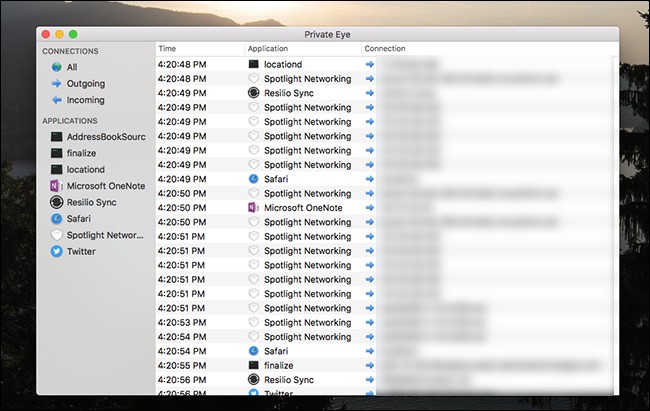The width and height of the screenshot is (650, 411).
Task: Click OneNote icon in 4:20:50 PM row
Action: 253,208
